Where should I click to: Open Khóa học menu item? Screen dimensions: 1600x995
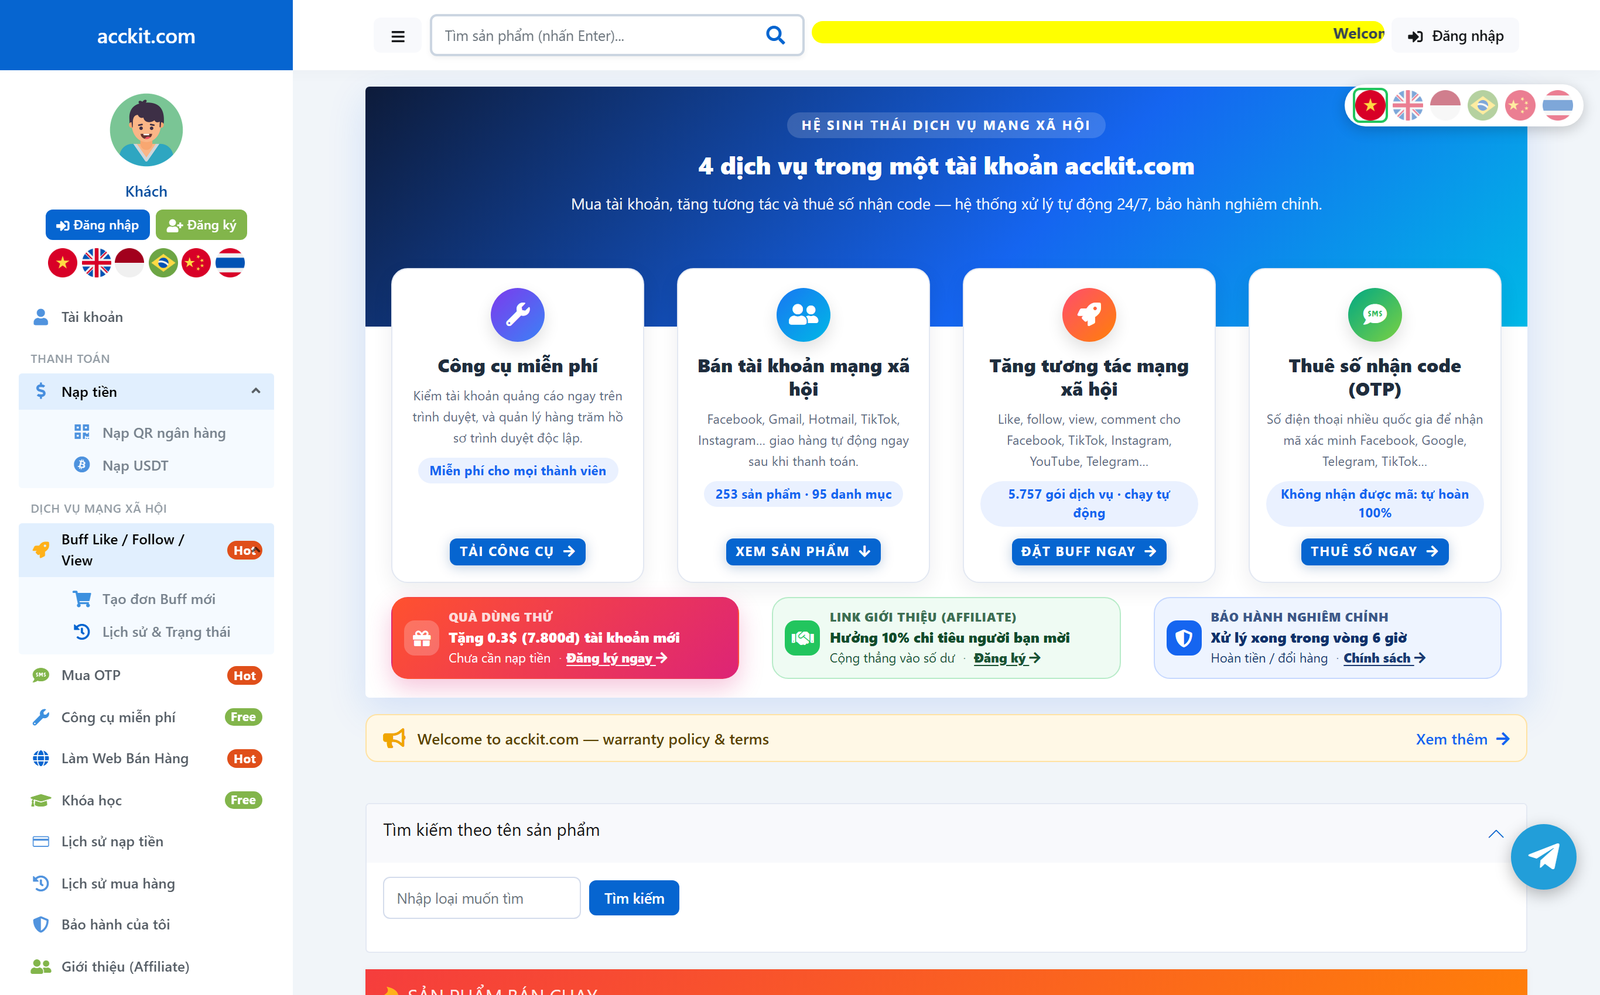click(146, 800)
